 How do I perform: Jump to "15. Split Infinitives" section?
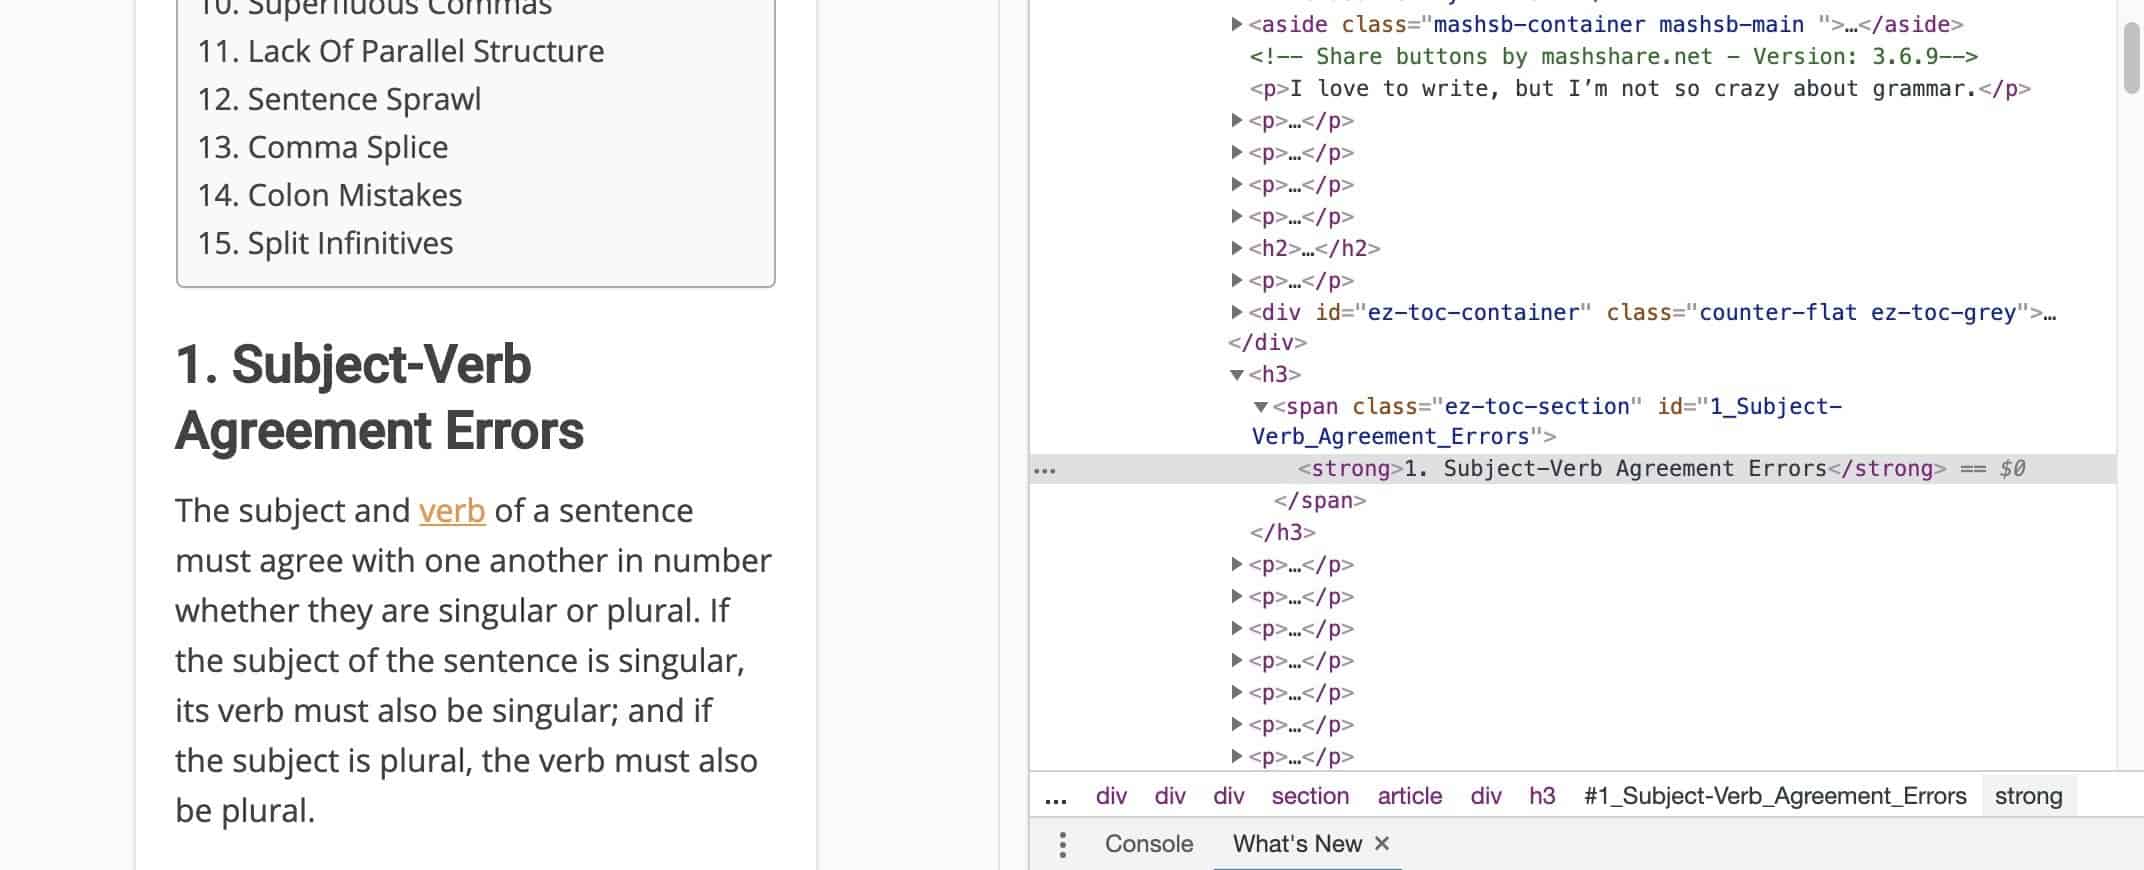tap(325, 244)
